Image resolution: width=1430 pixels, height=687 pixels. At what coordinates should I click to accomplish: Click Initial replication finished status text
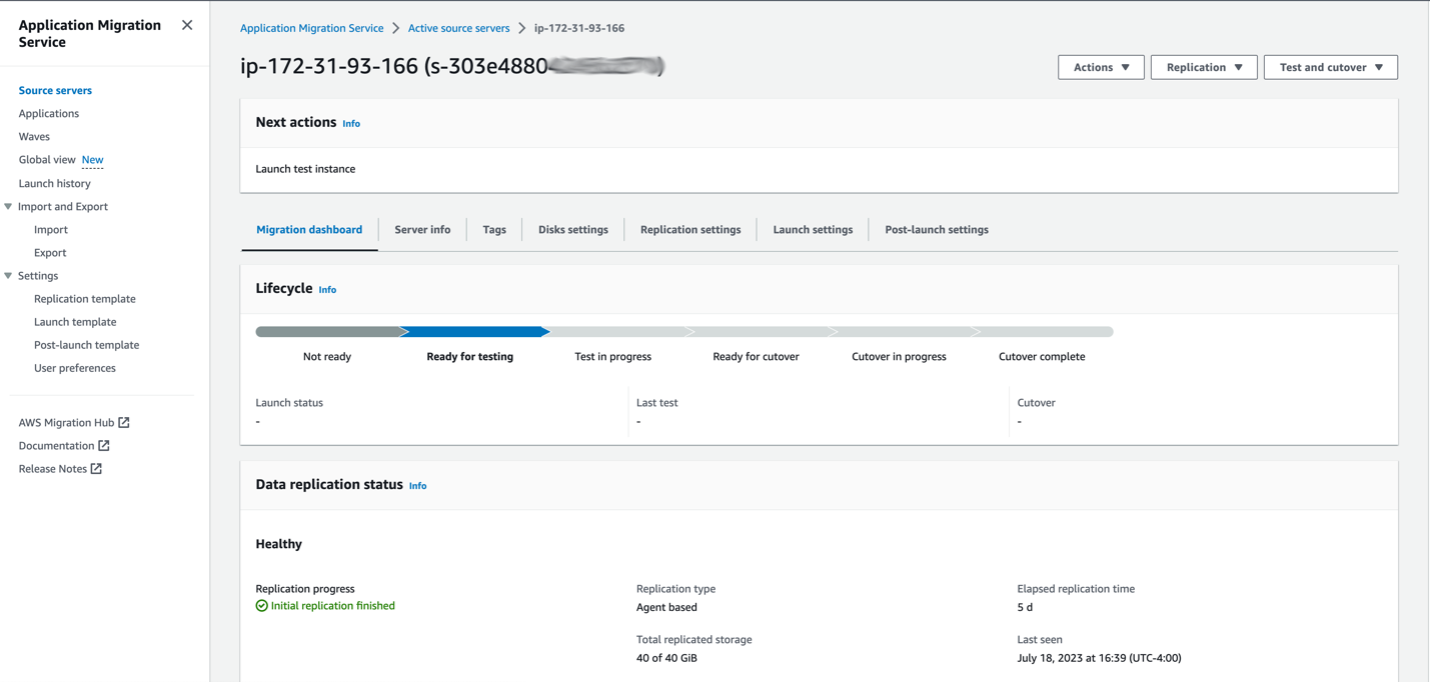(x=333, y=606)
